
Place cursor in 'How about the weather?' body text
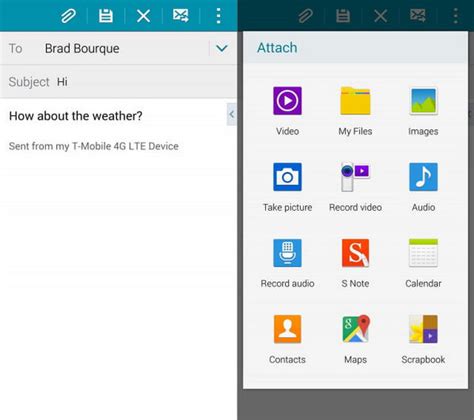tap(76, 116)
